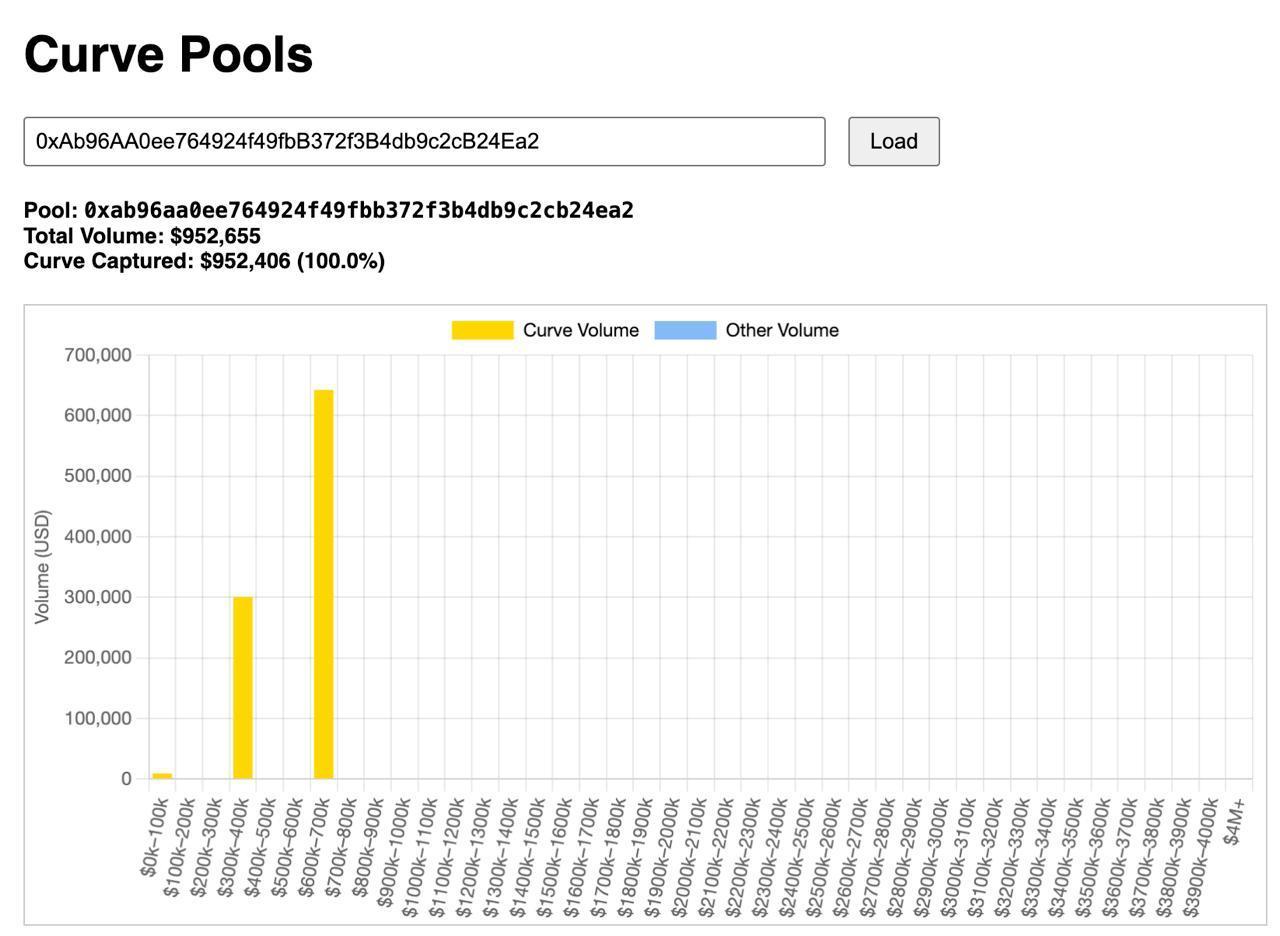The height and width of the screenshot is (936, 1280).
Task: Click the Load button
Action: pos(893,141)
